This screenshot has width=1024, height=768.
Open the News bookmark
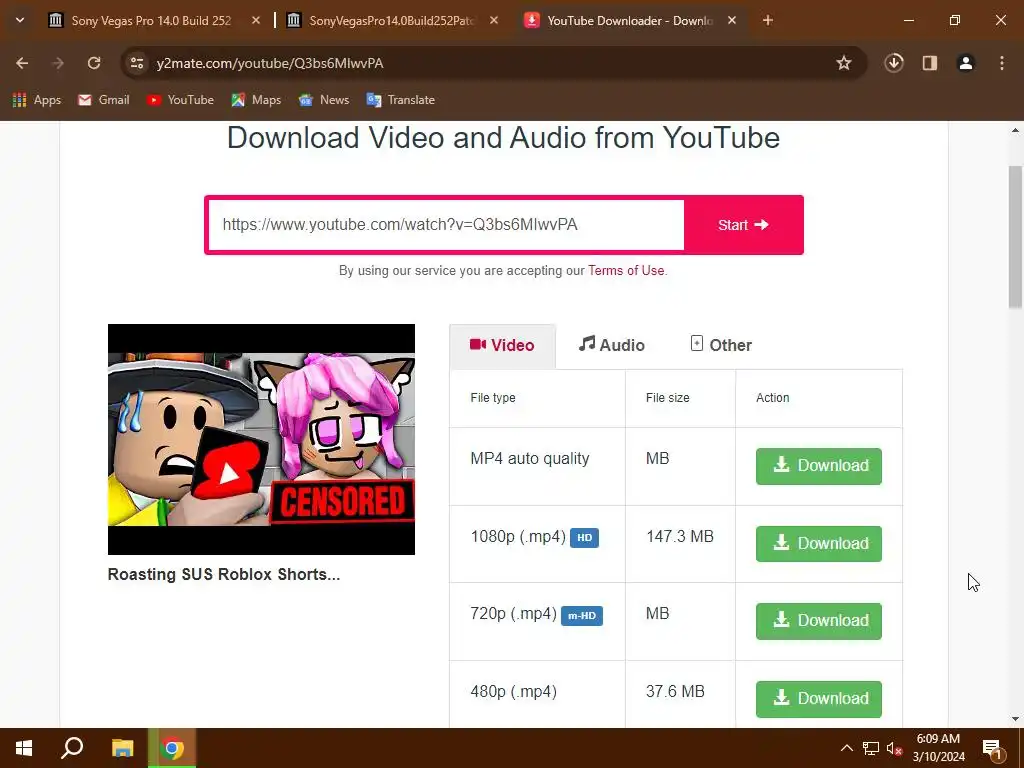click(324, 100)
